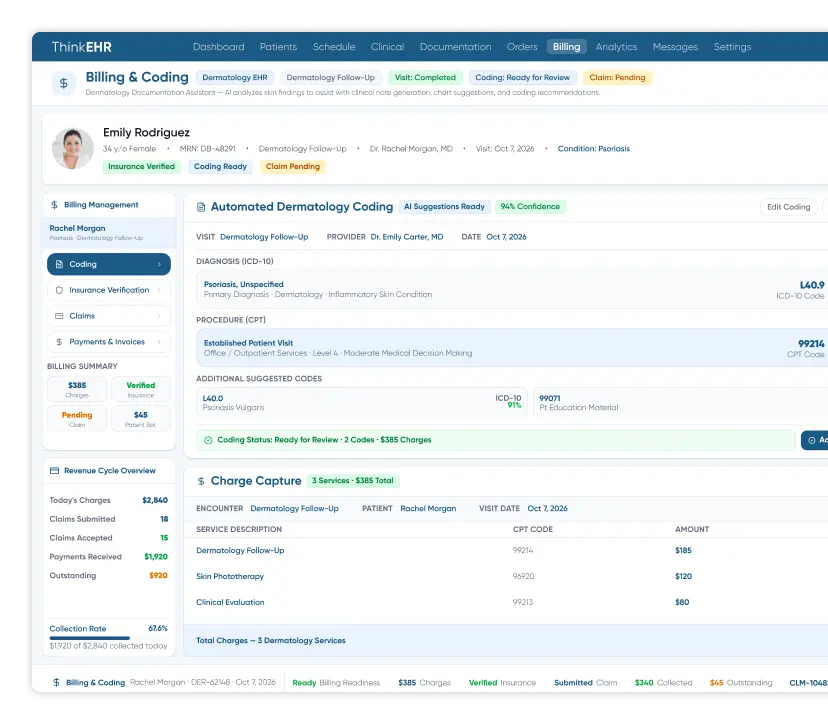The height and width of the screenshot is (724, 828).
Task: Click the Submitted Claim footer status
Action: point(585,683)
